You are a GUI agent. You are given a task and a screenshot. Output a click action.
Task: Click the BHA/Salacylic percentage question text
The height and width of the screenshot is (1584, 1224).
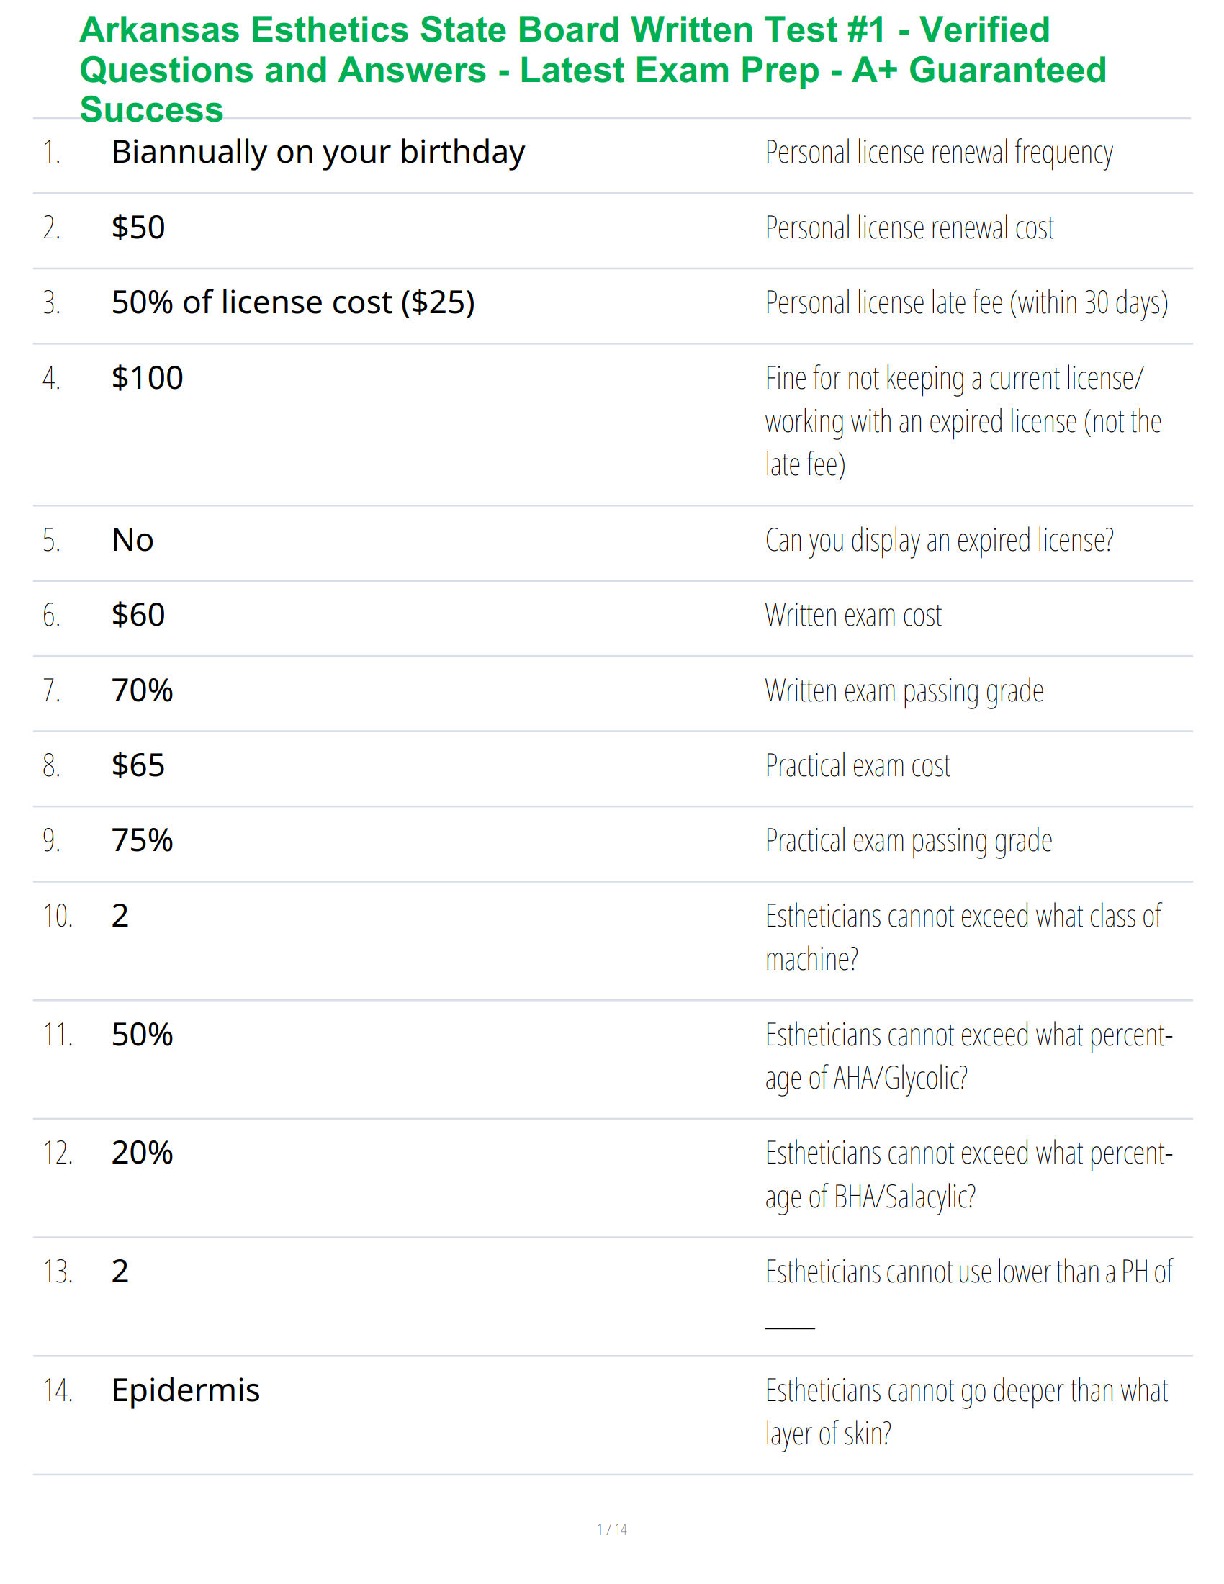pos(968,1175)
